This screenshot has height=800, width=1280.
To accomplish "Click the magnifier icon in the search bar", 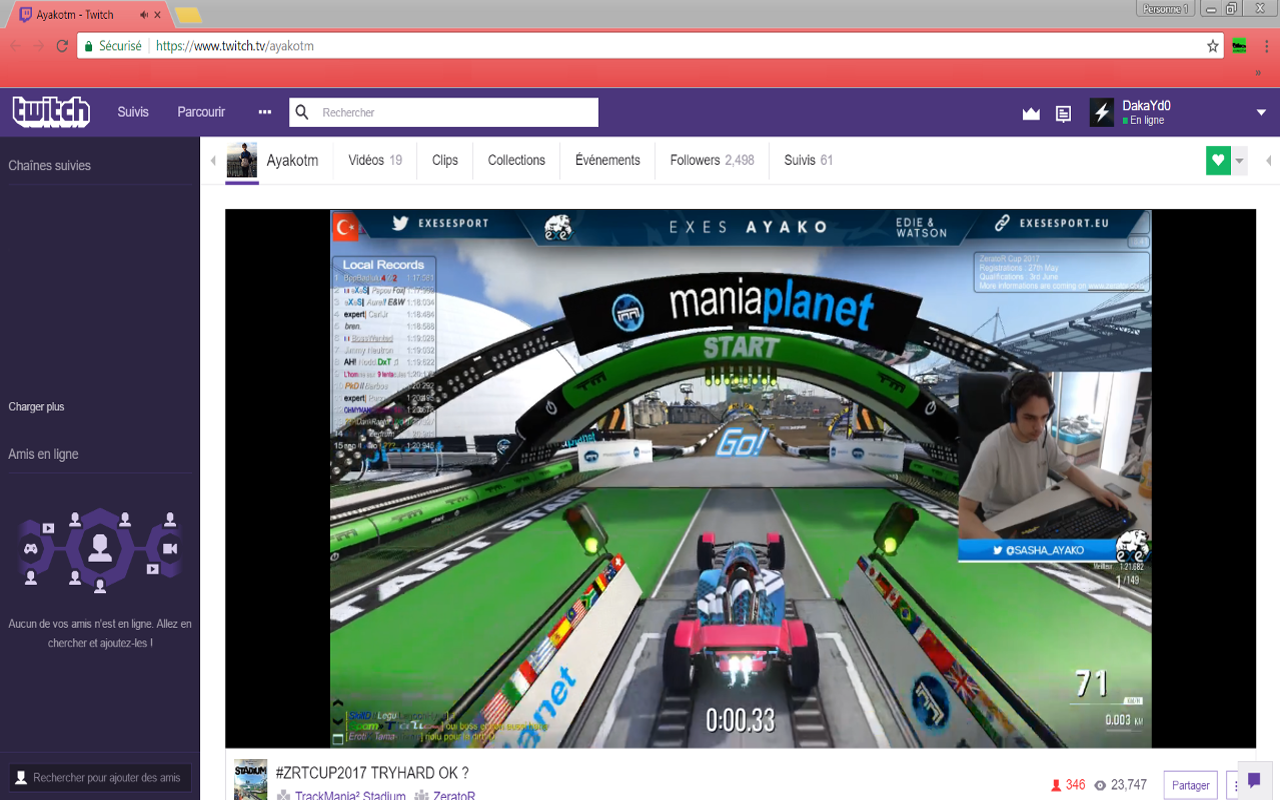I will tap(303, 113).
